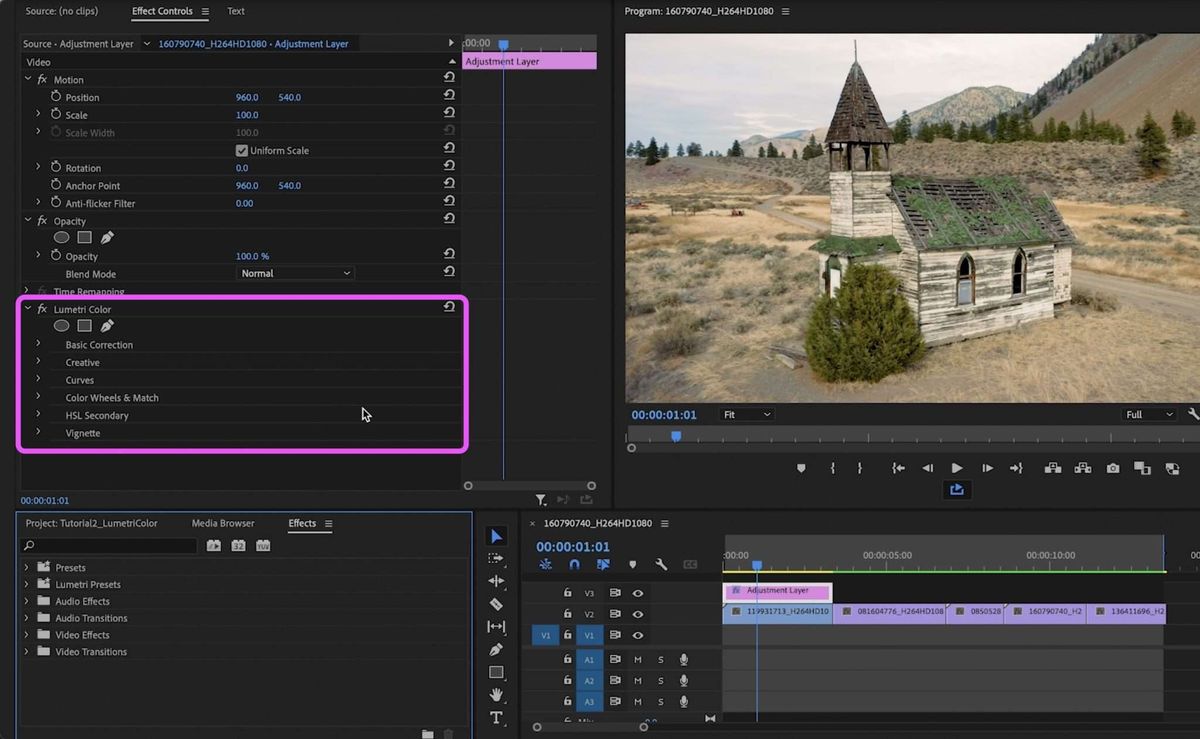Select the Razor tool

click(496, 604)
